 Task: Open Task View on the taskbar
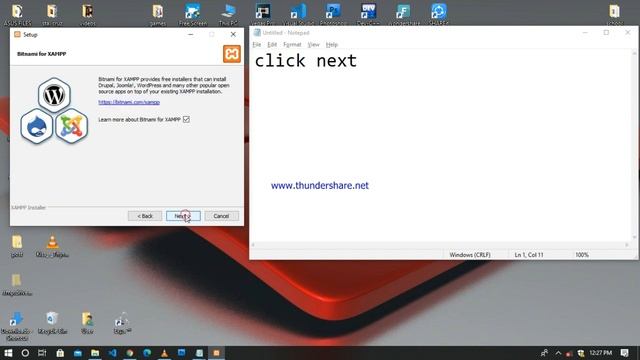point(42,353)
